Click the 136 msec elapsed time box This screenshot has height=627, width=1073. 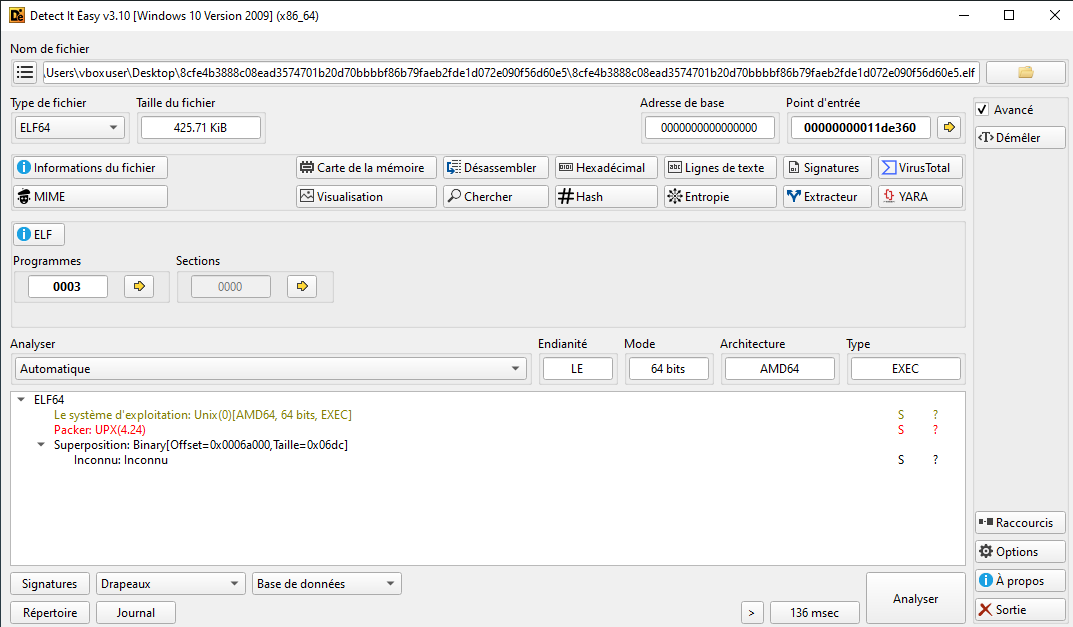(x=814, y=613)
